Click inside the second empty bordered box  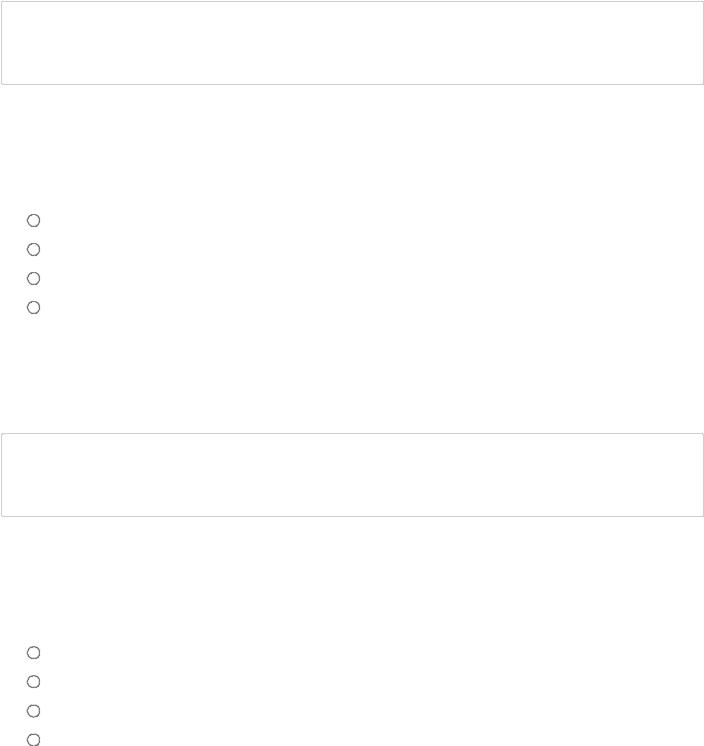tap(352, 475)
